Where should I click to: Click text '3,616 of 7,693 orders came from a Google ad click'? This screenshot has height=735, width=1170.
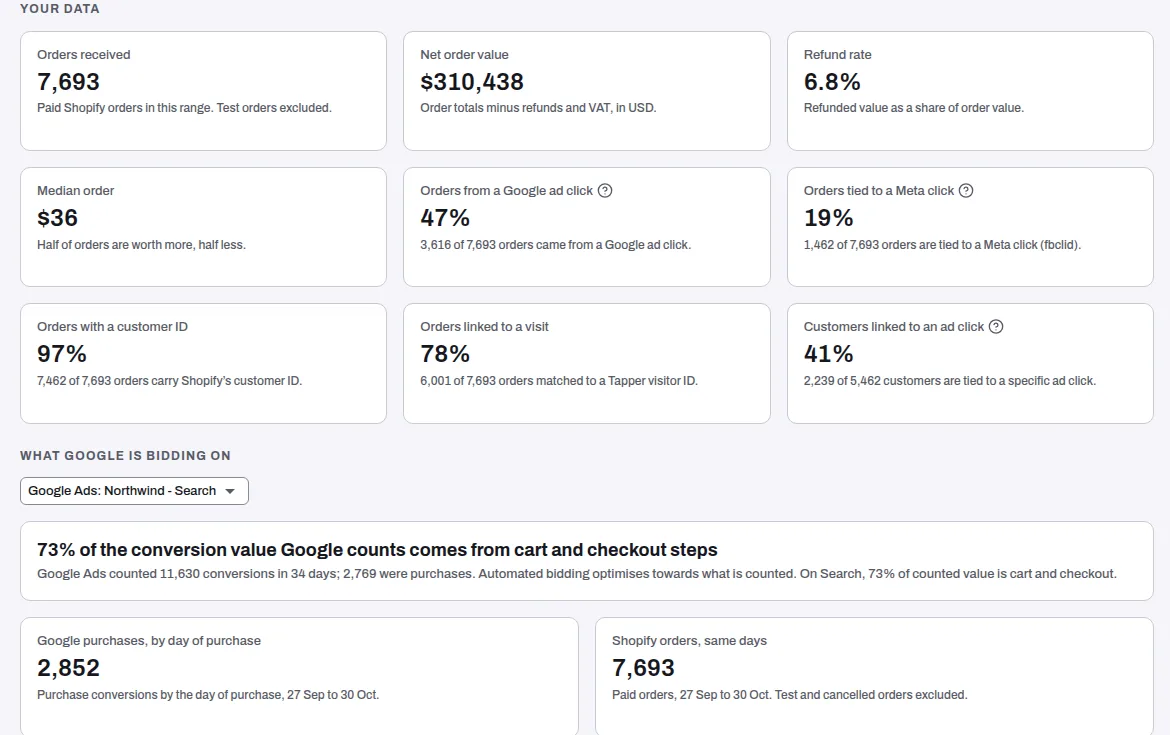point(554,244)
